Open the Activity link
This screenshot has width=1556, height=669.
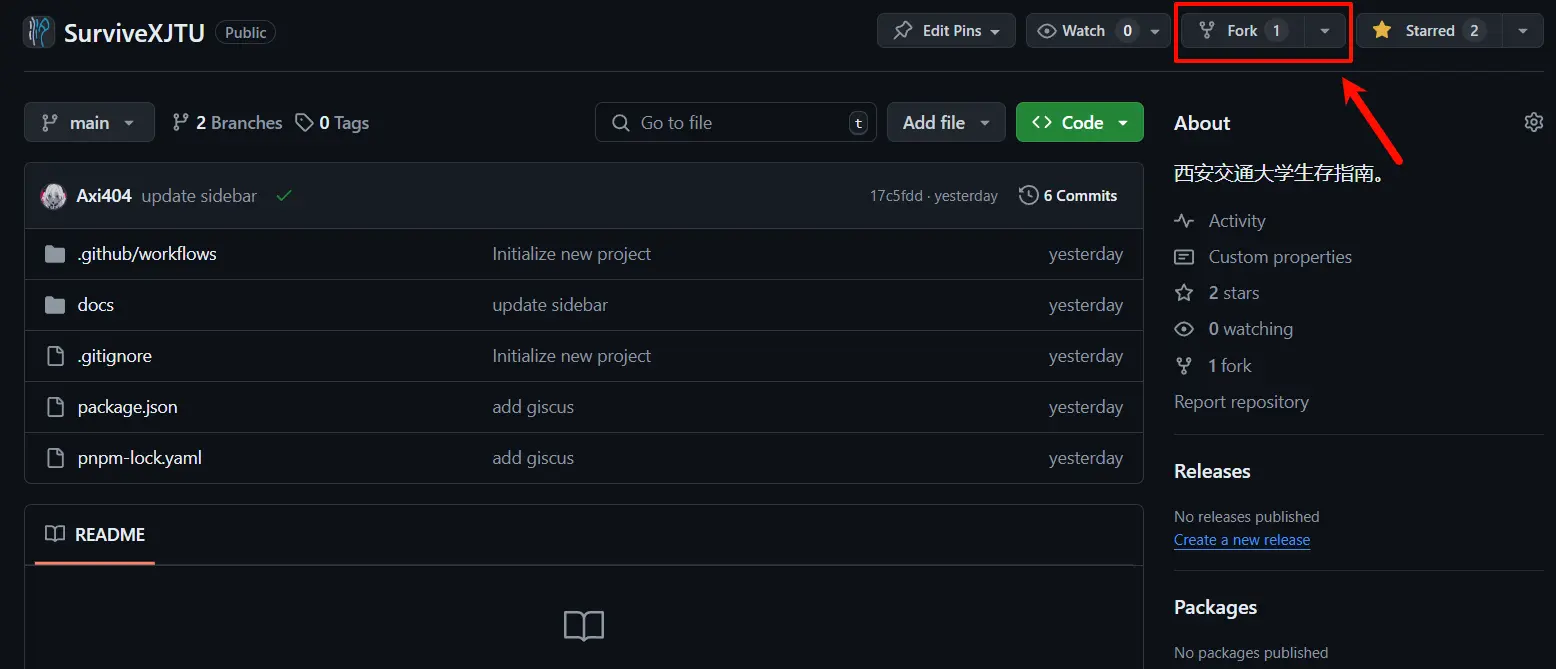click(1237, 221)
